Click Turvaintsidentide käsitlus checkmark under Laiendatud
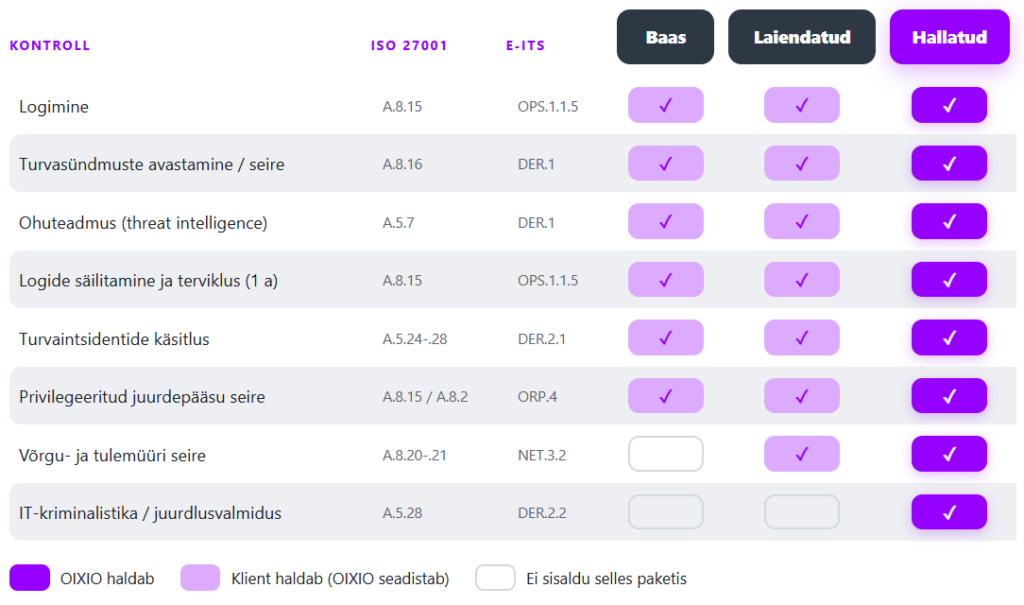The image size is (1024, 605). 801,338
